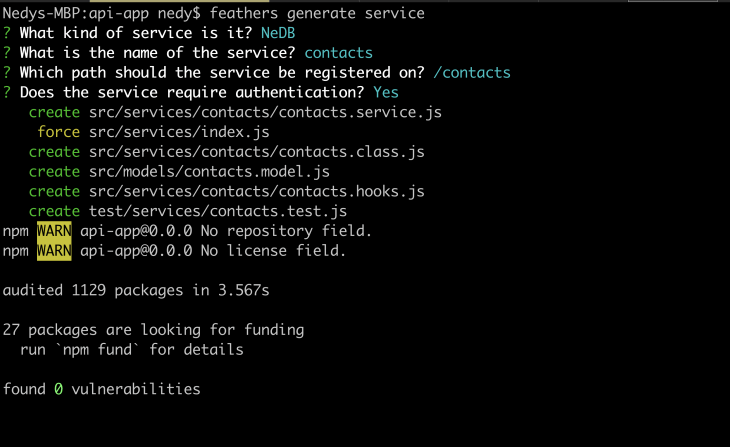Click the contacts.hooks.js file path

[256, 191]
